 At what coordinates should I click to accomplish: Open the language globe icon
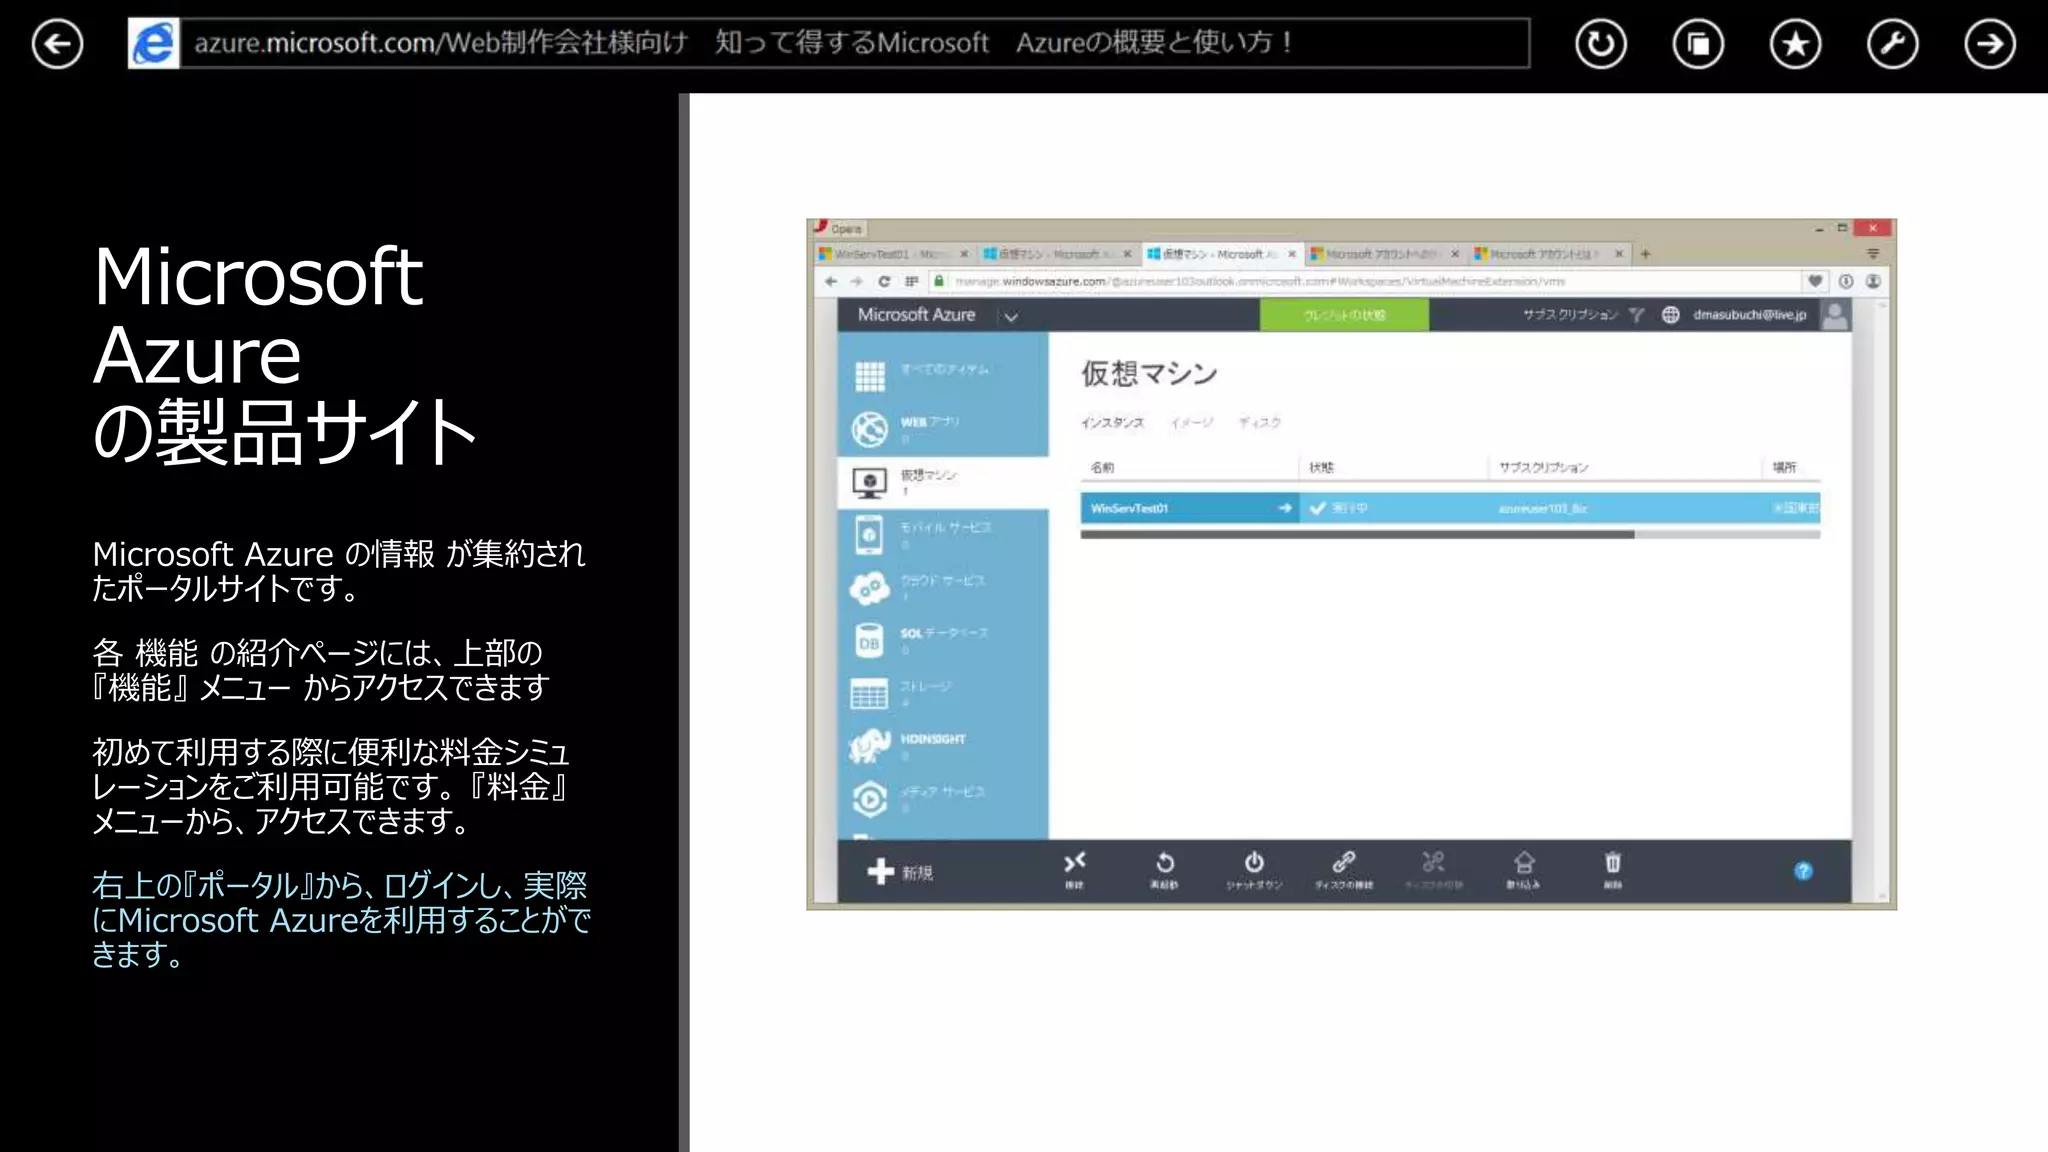click(x=1670, y=315)
